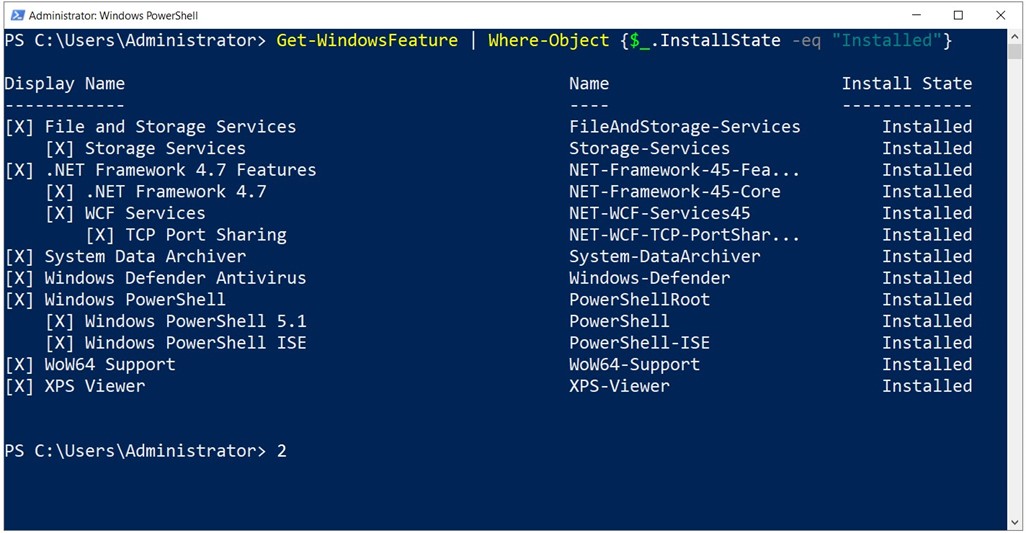Viewport: 1026px width, 533px height.
Task: Click the scrollbar down arrow
Action: pos(1015,522)
